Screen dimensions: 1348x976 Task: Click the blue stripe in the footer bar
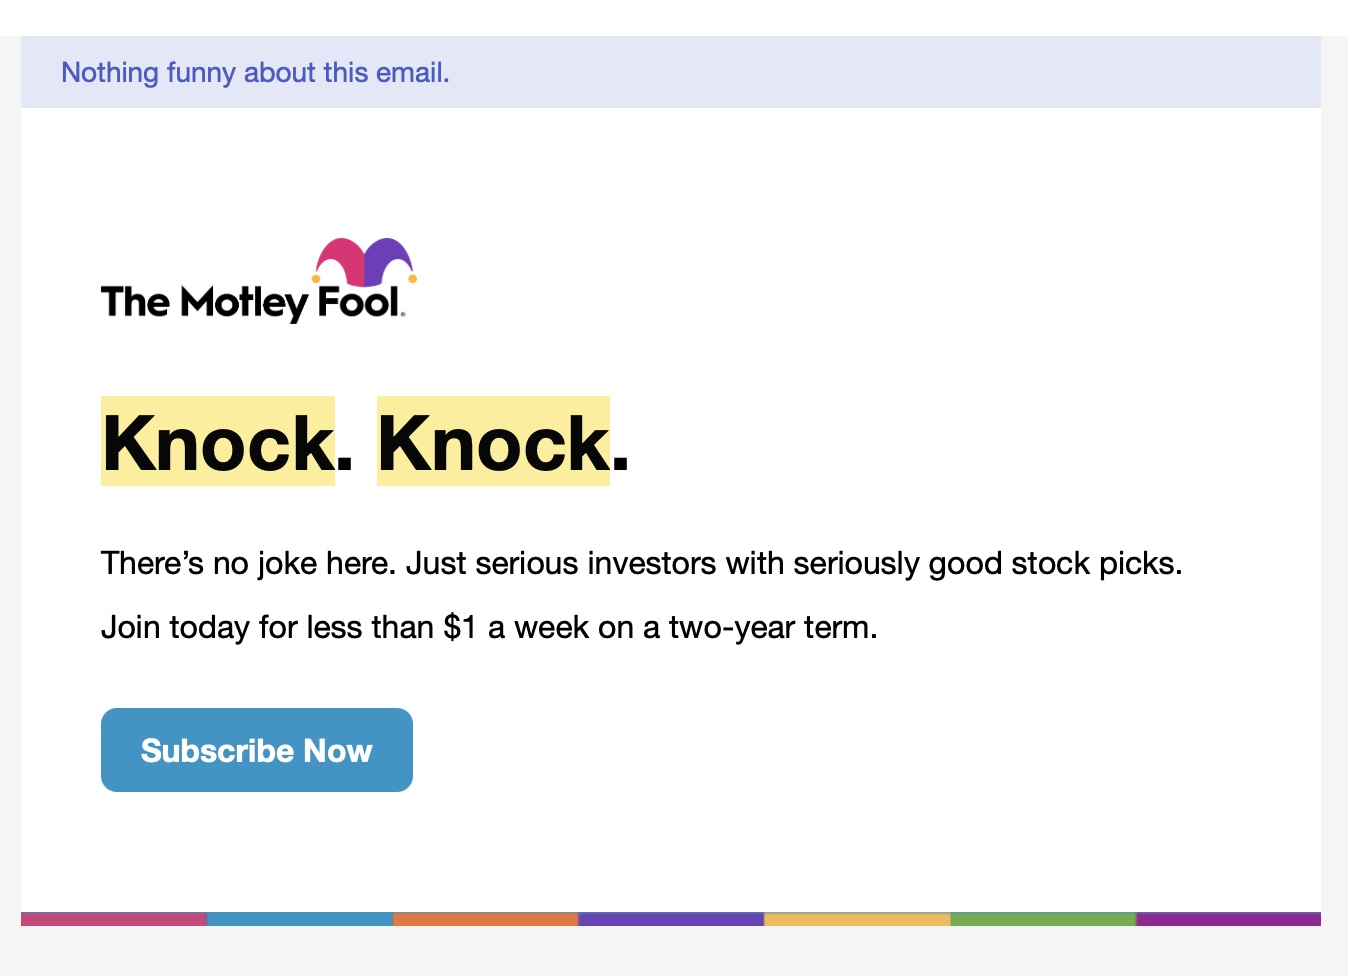coord(300,917)
